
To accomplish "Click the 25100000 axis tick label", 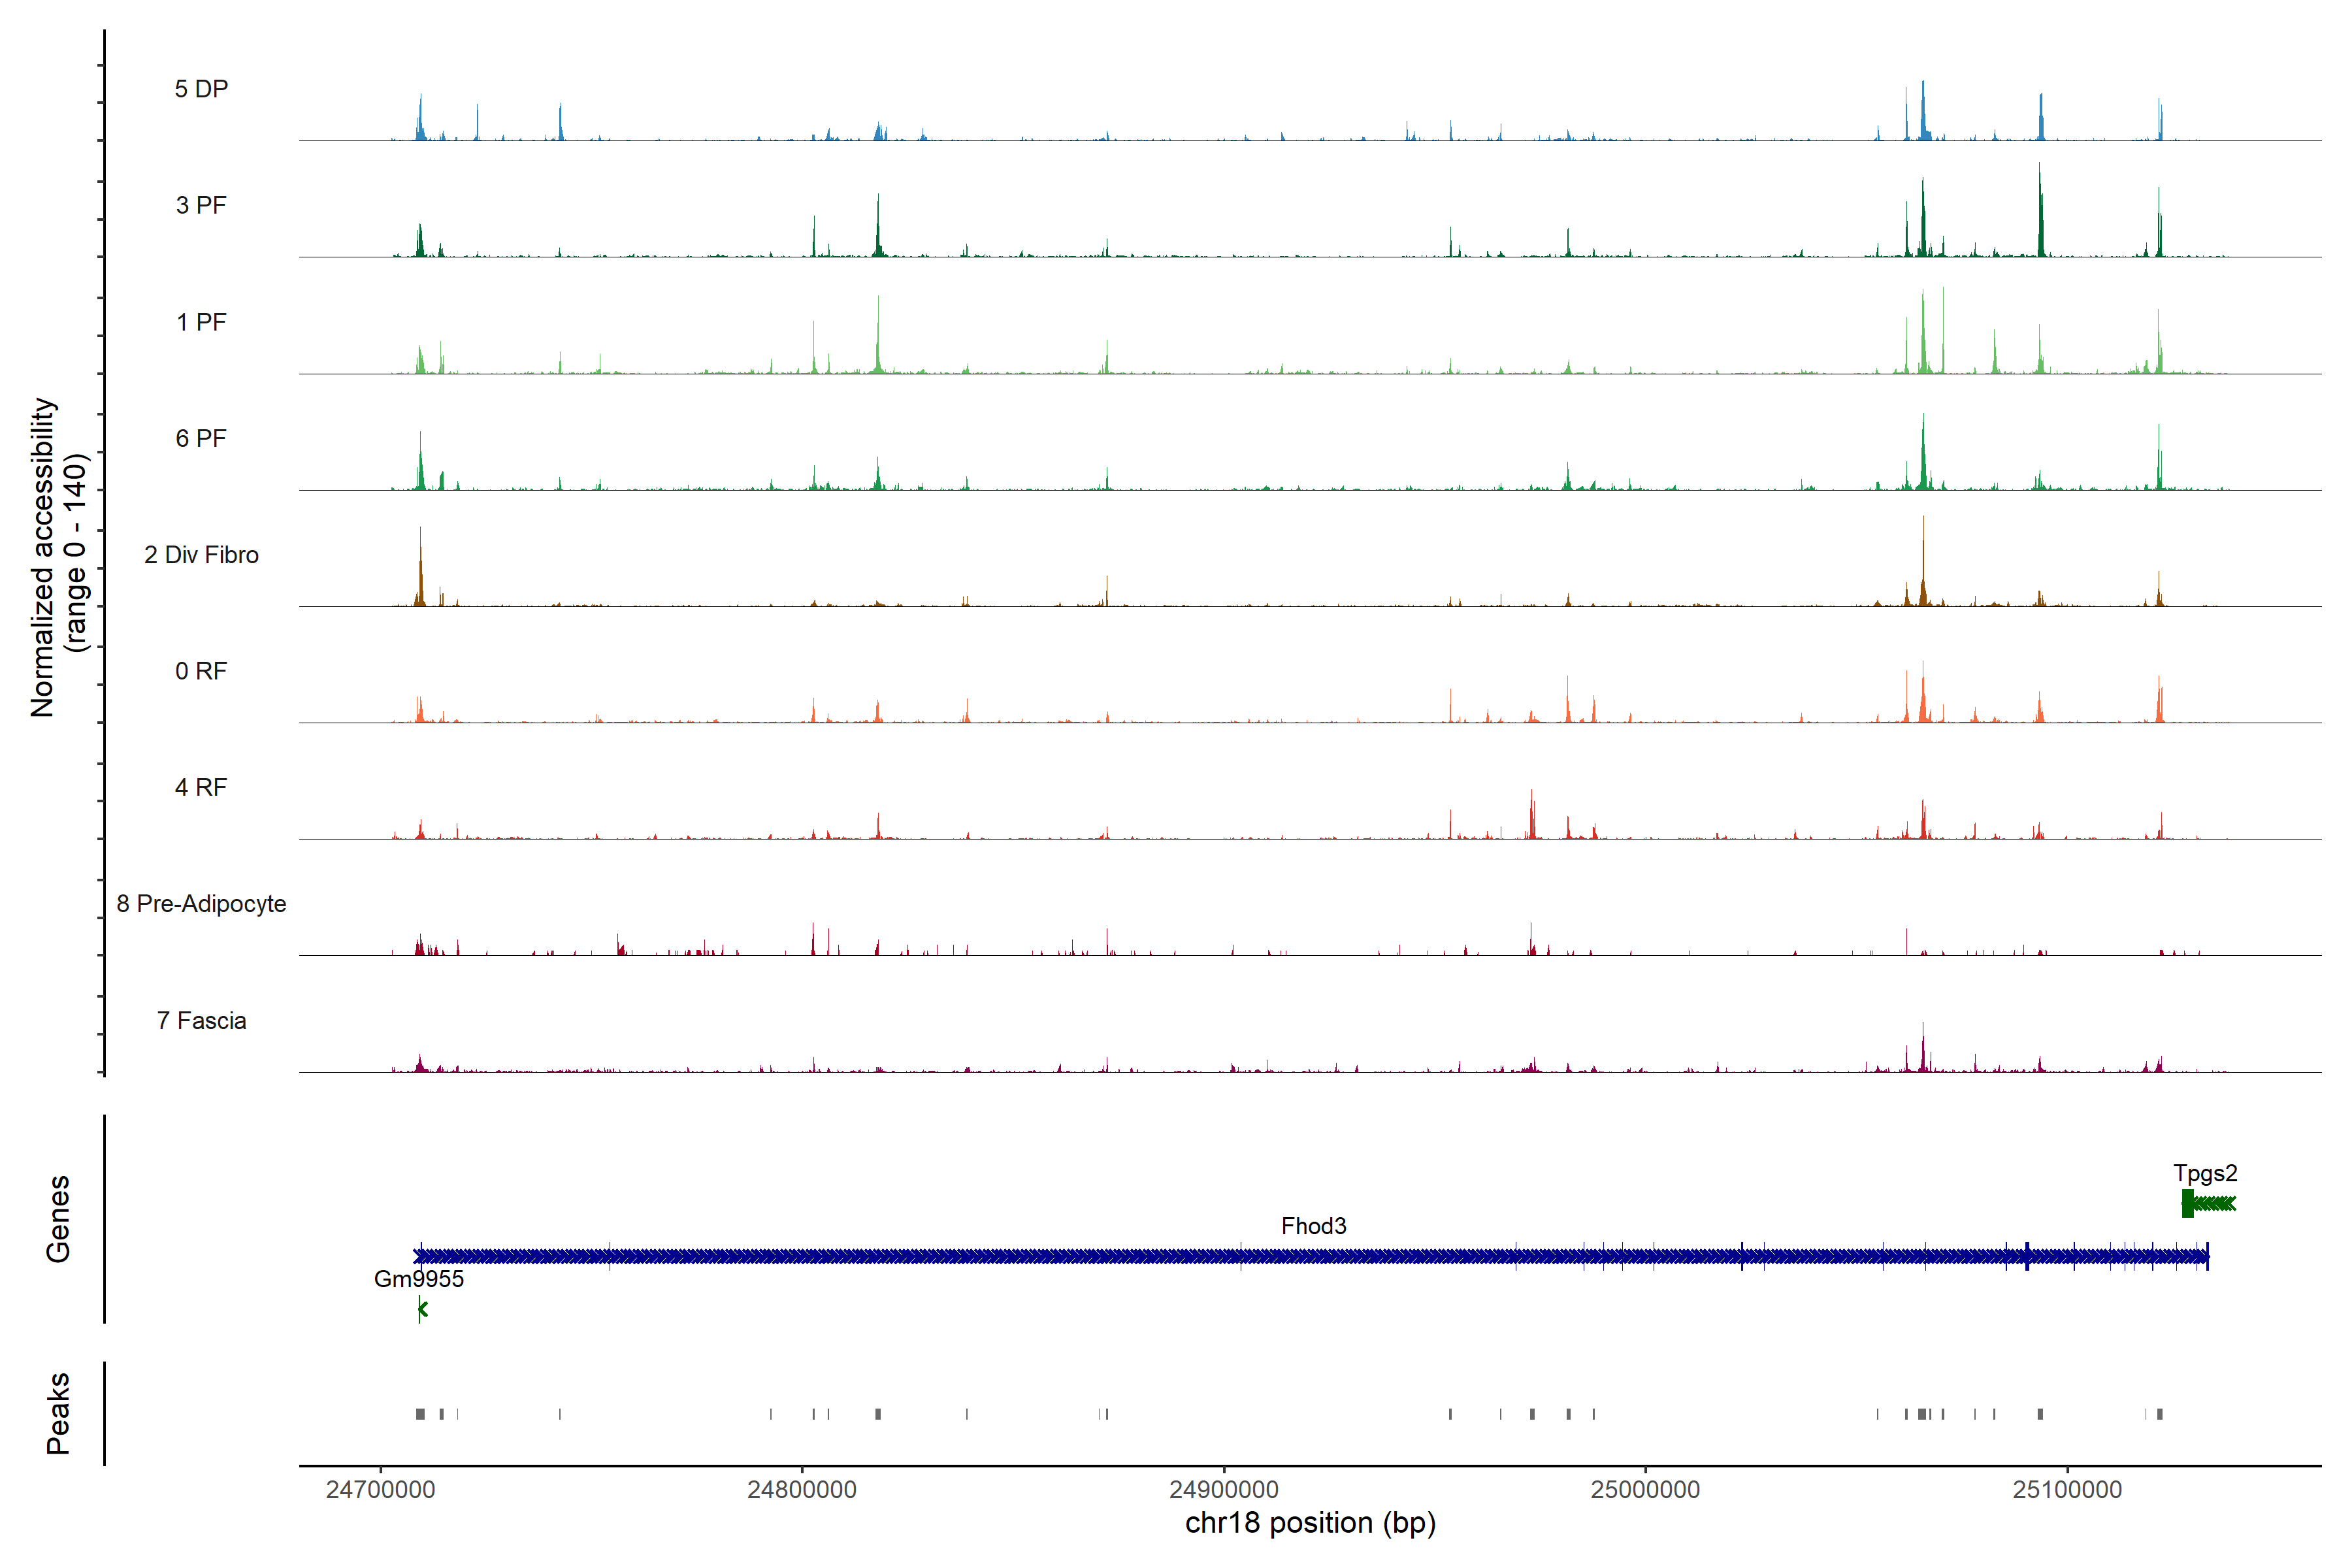I will click(x=2067, y=1489).
